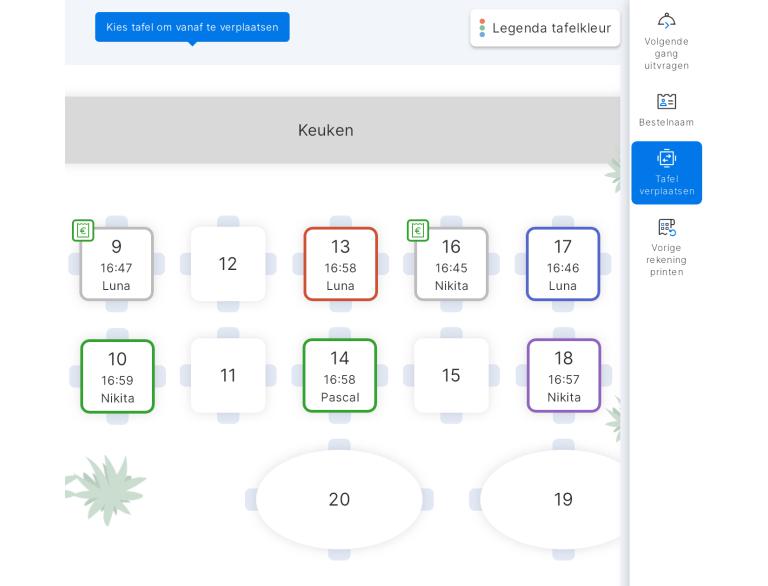Image resolution: width=768 pixels, height=586 pixels.
Task: Click empty table 12
Action: point(228,264)
